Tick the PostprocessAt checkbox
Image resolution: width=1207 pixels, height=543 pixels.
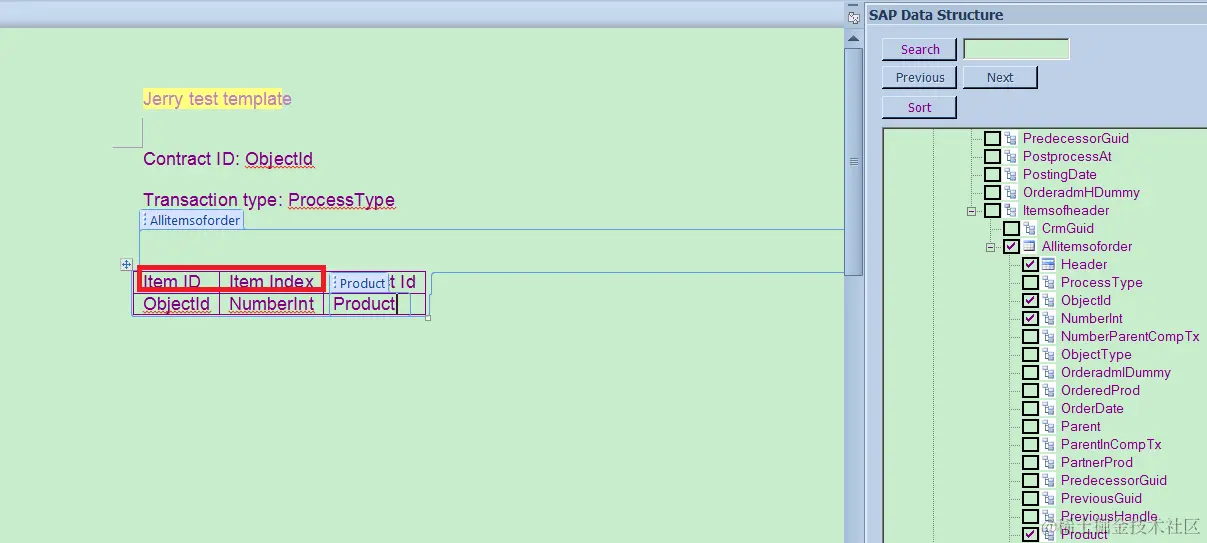(x=992, y=156)
